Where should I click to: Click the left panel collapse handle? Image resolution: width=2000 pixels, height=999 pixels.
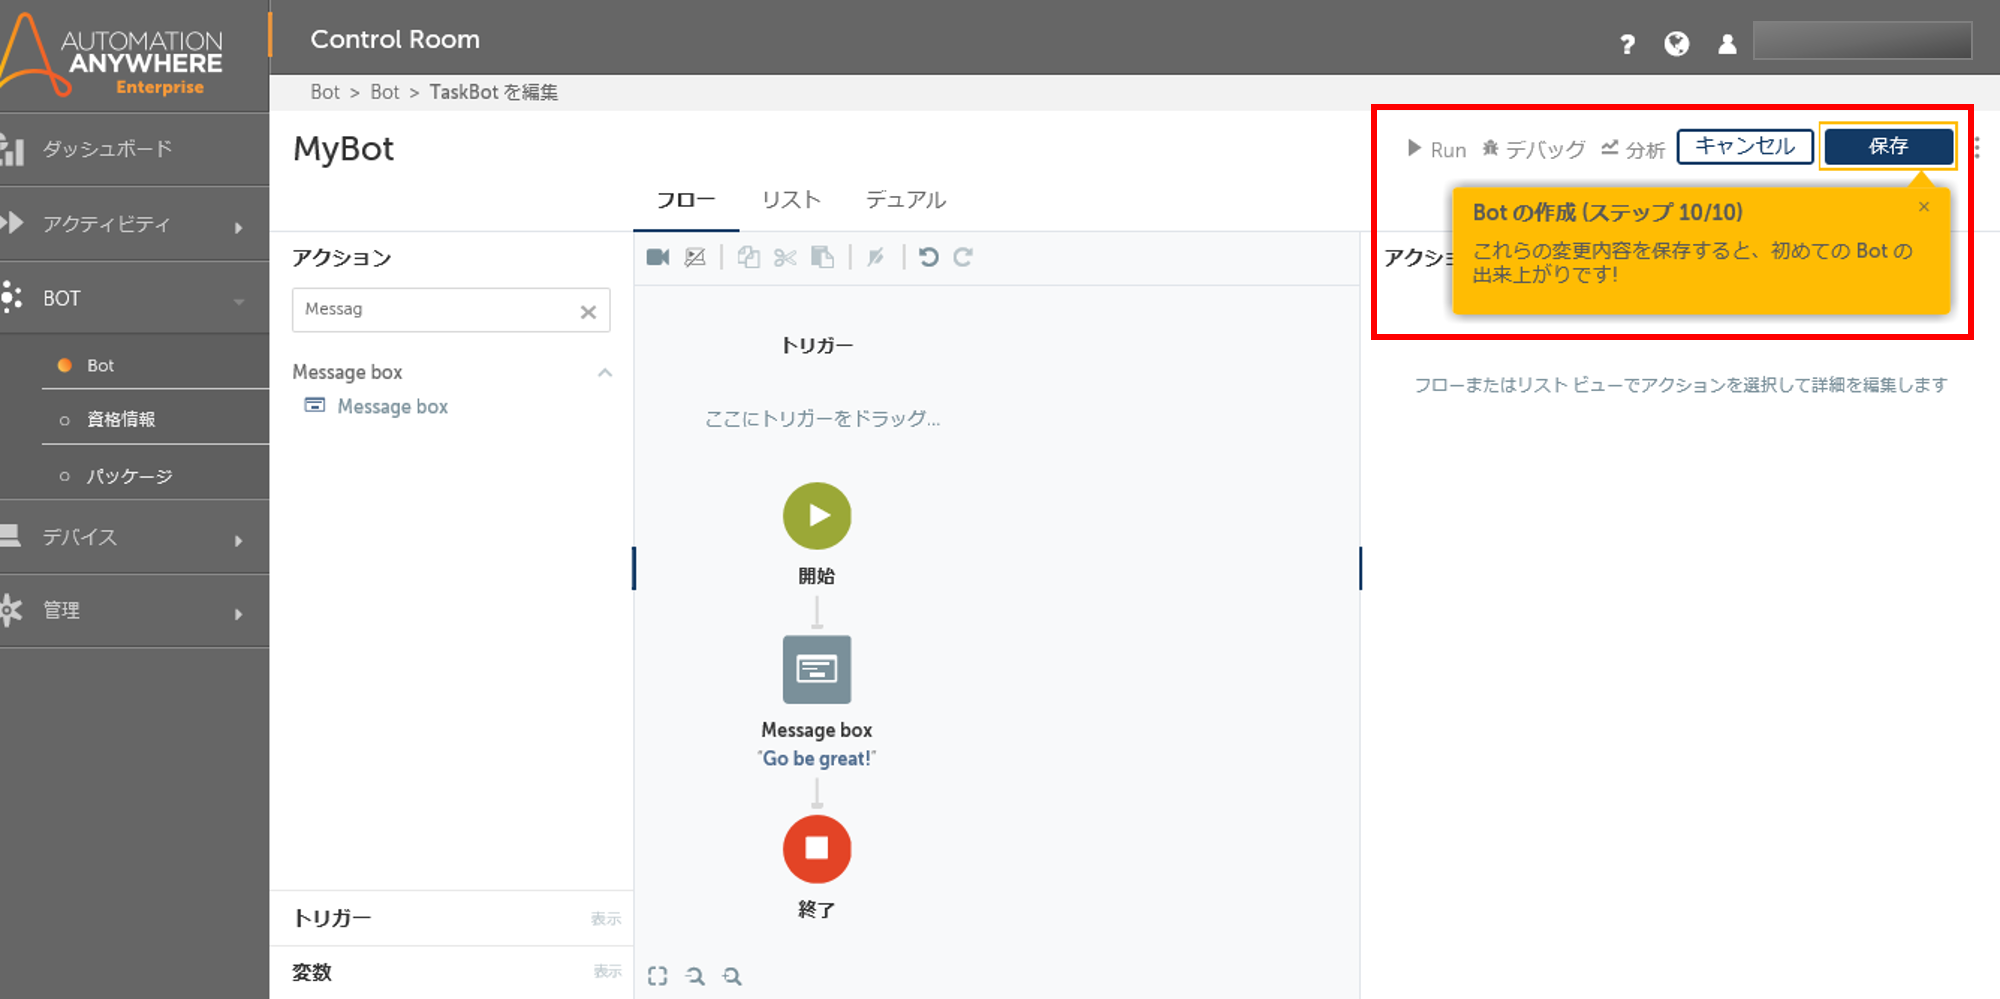point(634,568)
